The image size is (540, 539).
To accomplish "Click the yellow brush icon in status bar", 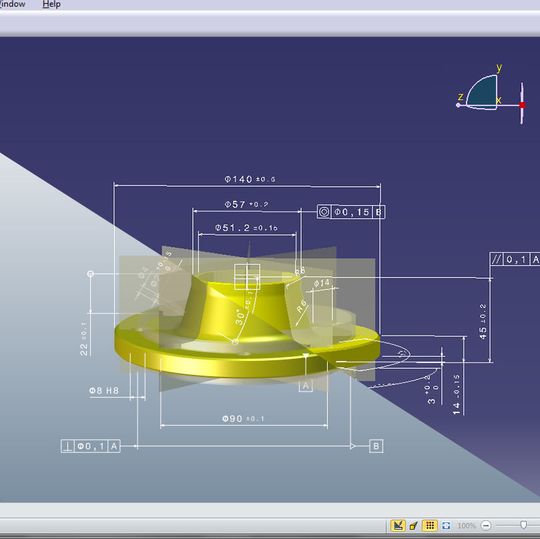I will (x=414, y=525).
